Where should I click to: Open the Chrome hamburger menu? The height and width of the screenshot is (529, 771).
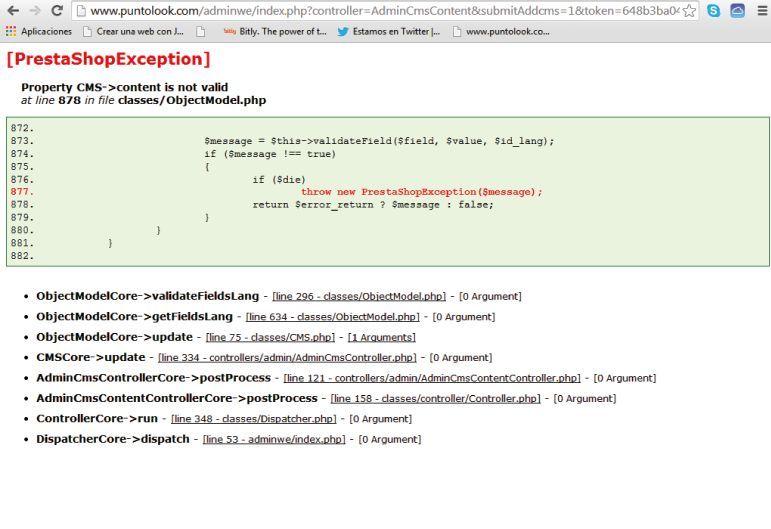[x=762, y=10]
